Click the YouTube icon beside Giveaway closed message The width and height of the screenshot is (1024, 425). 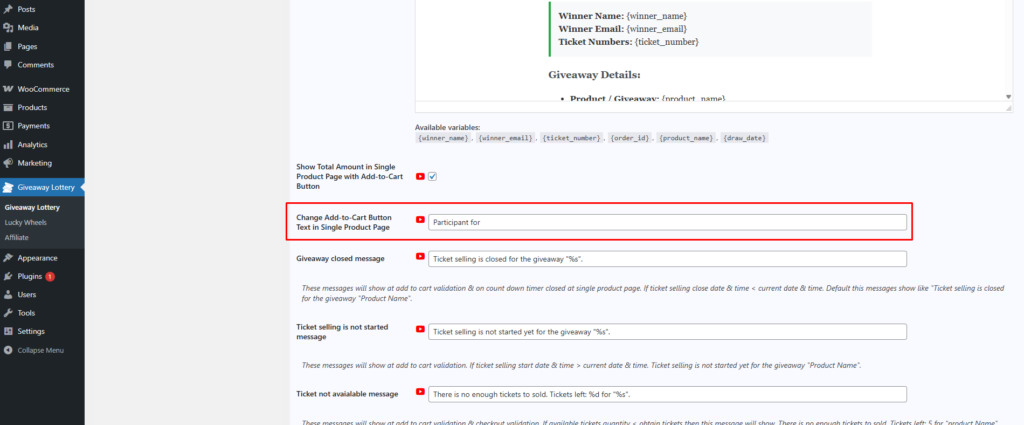pyautogui.click(x=420, y=258)
